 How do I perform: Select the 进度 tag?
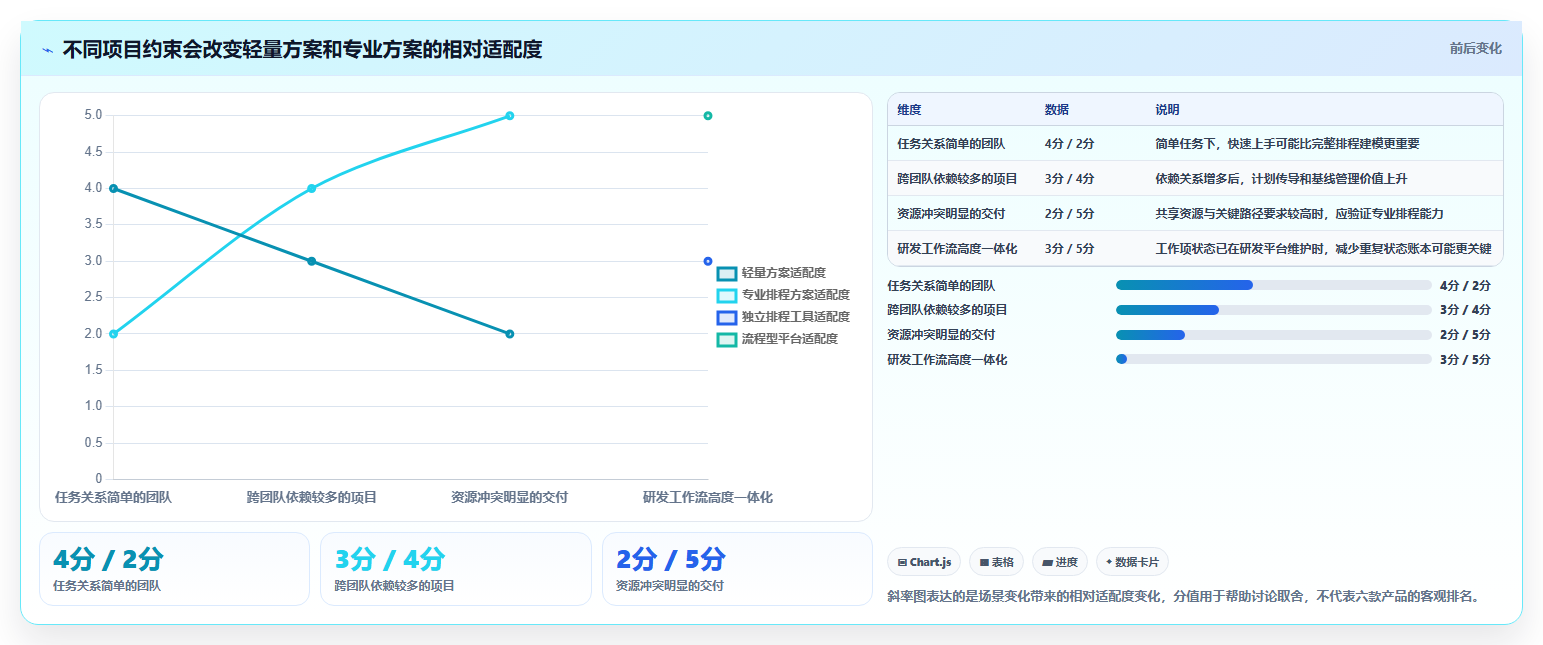coord(1059,562)
